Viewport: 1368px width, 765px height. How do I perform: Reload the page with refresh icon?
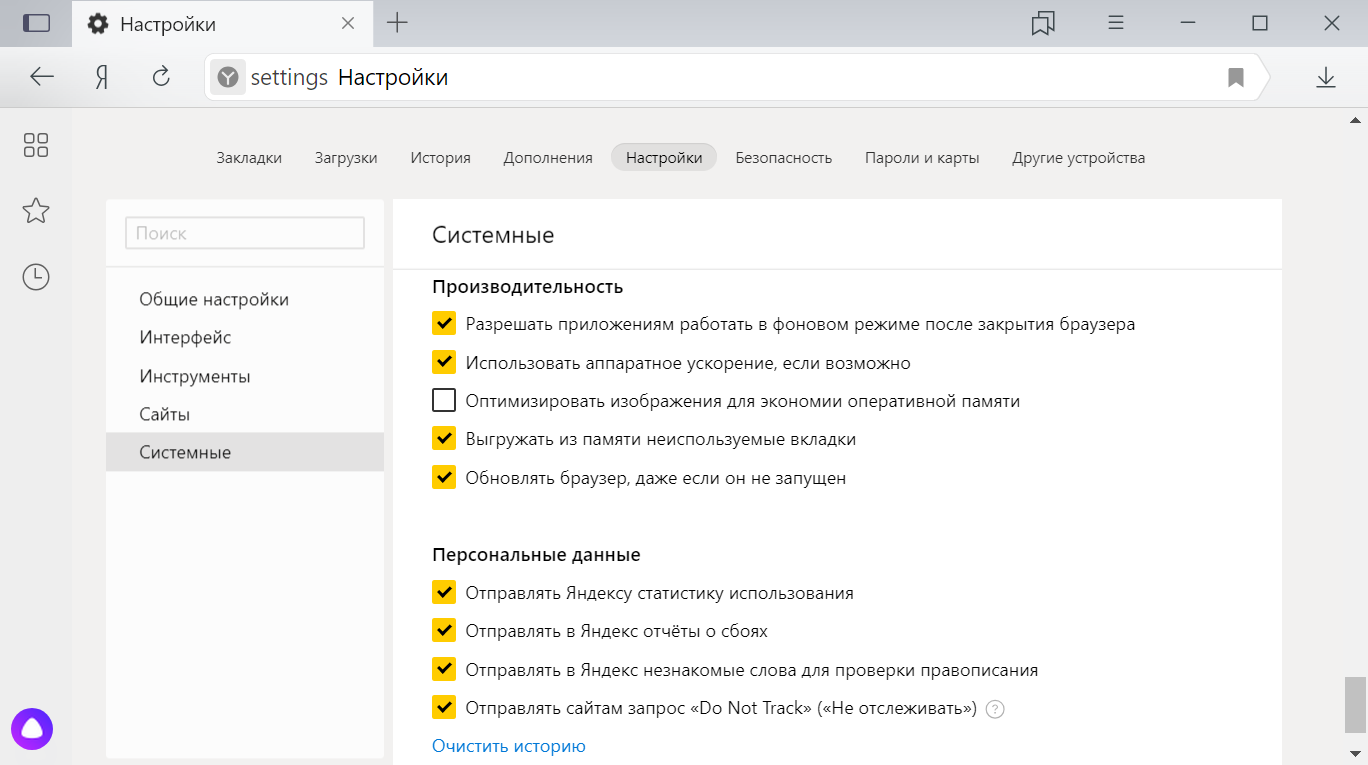point(161,77)
